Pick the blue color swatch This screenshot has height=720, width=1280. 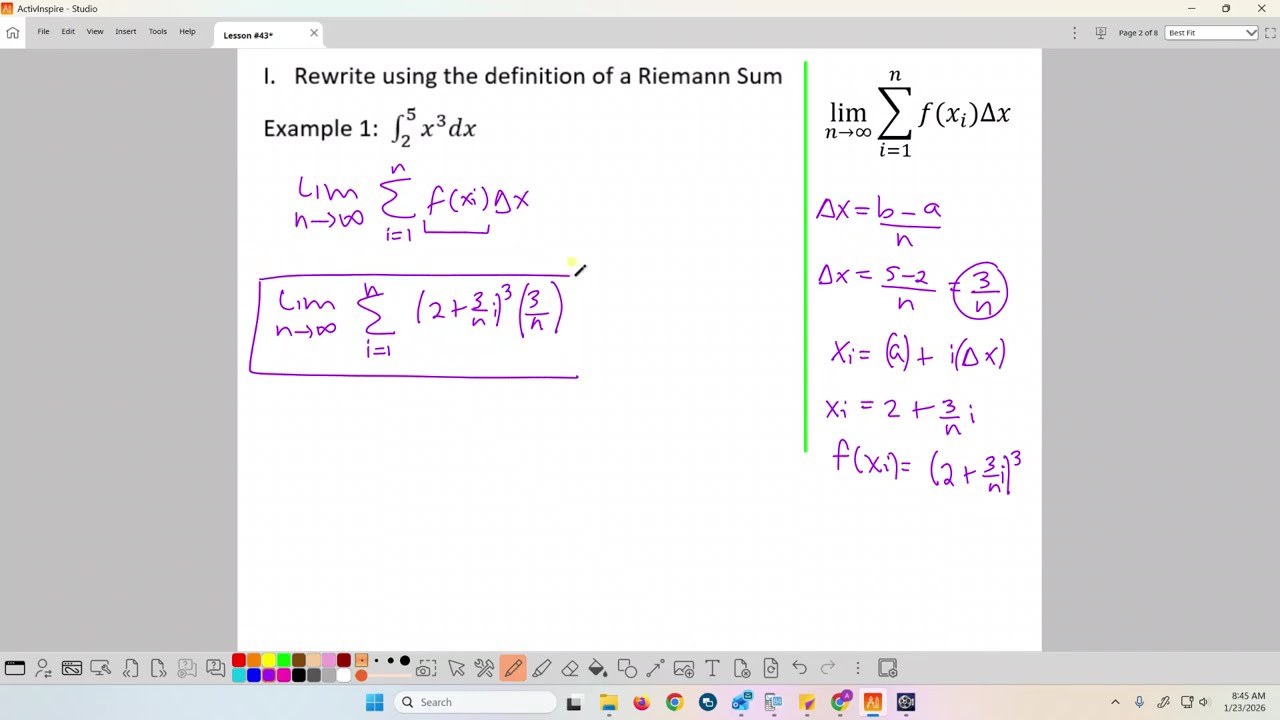[254, 675]
